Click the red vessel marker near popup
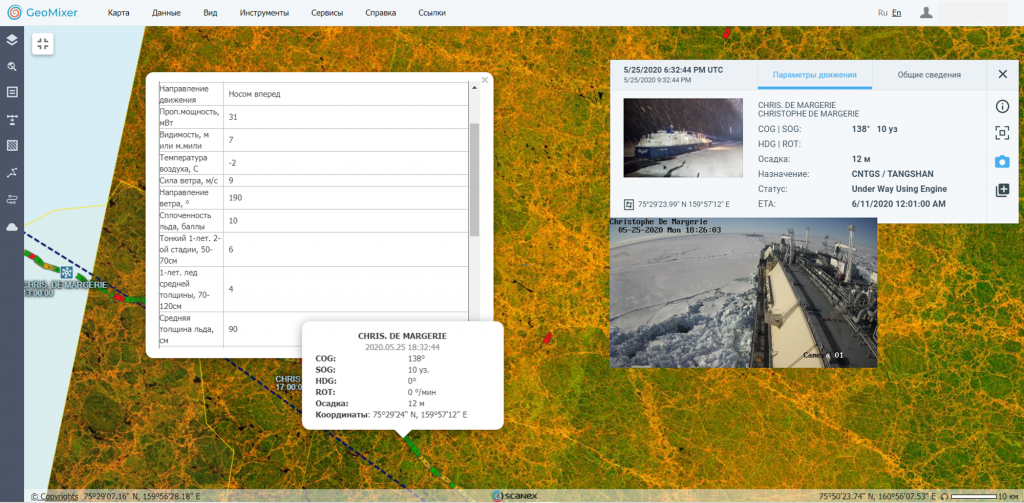This screenshot has width=1024, height=503. tap(547, 338)
